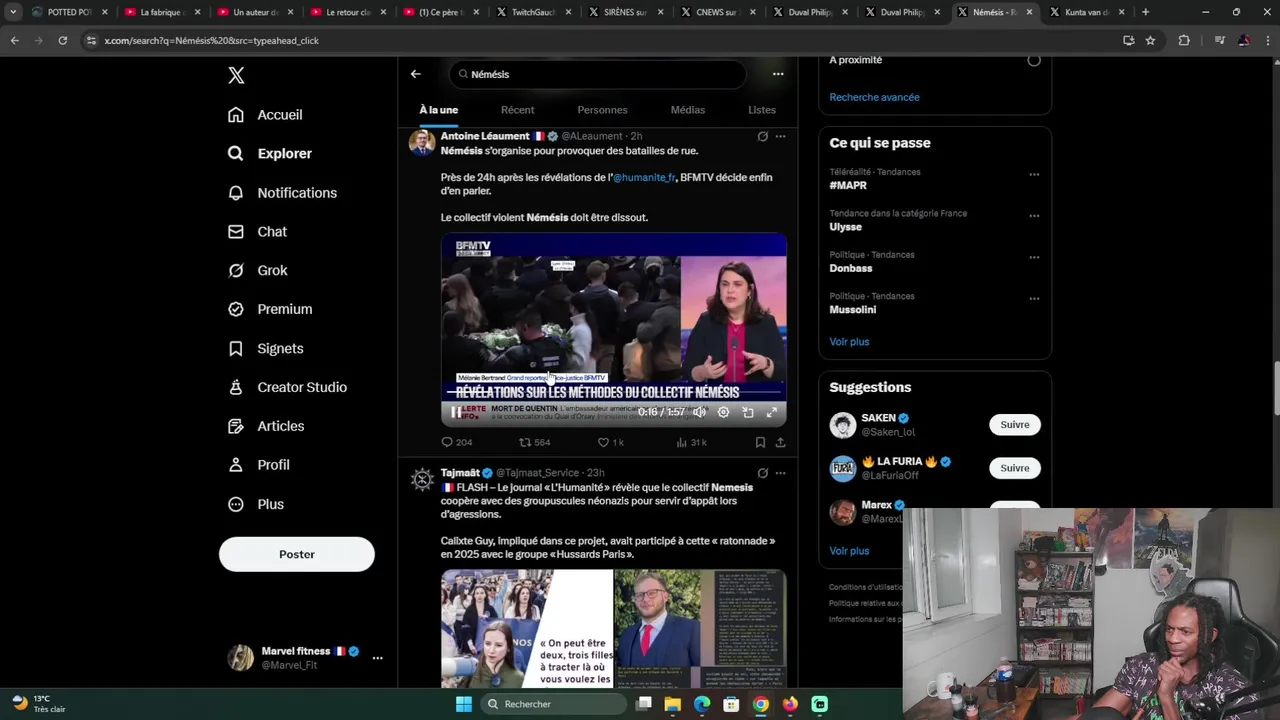Viewport: 1280px width, 720px height.
Task: Click Voir plus under Suggestions
Action: pos(849,551)
